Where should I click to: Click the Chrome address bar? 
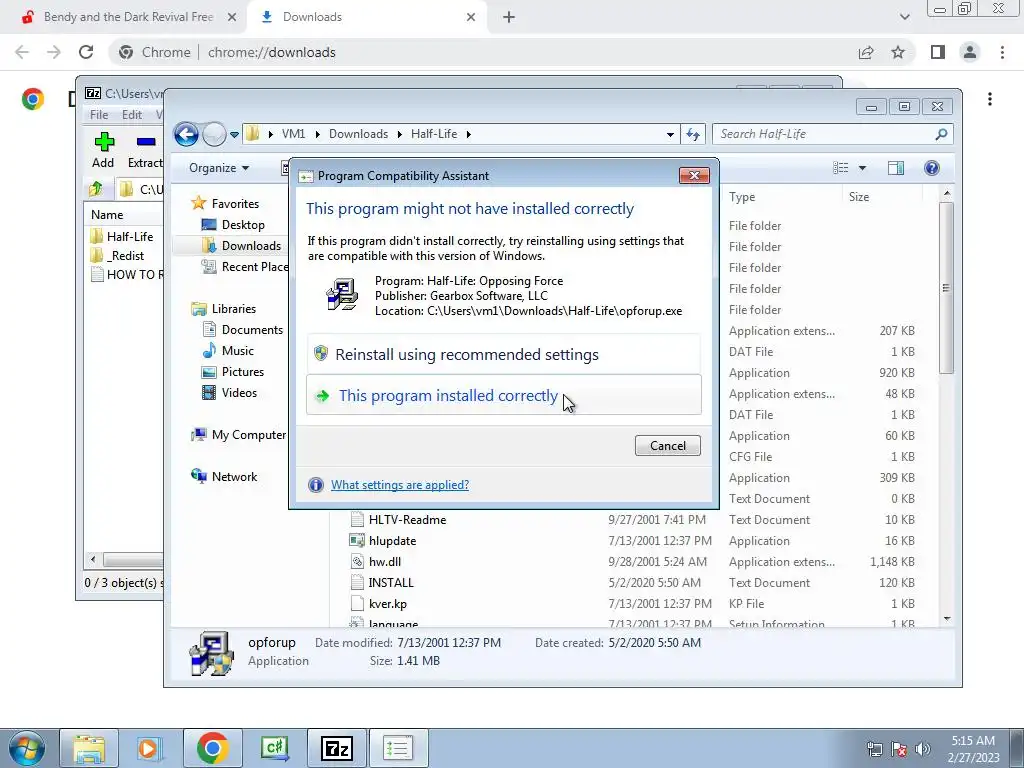pos(483,52)
